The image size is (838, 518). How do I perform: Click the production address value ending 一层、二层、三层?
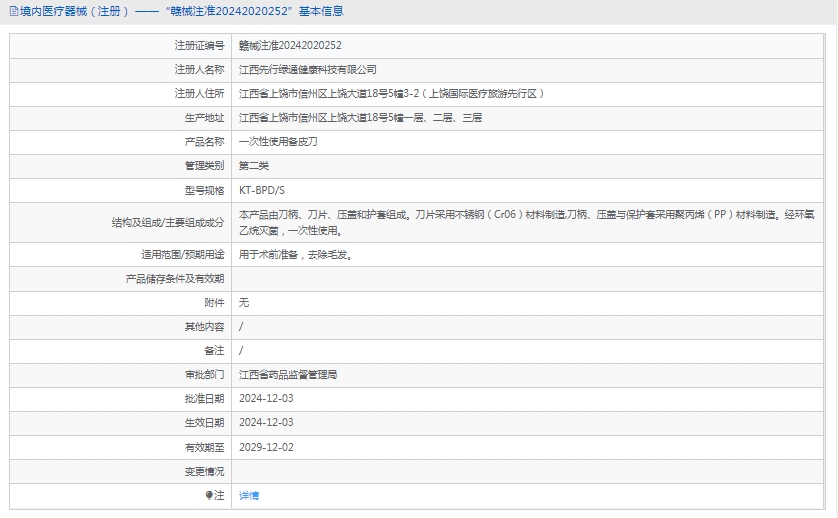tap(360, 118)
